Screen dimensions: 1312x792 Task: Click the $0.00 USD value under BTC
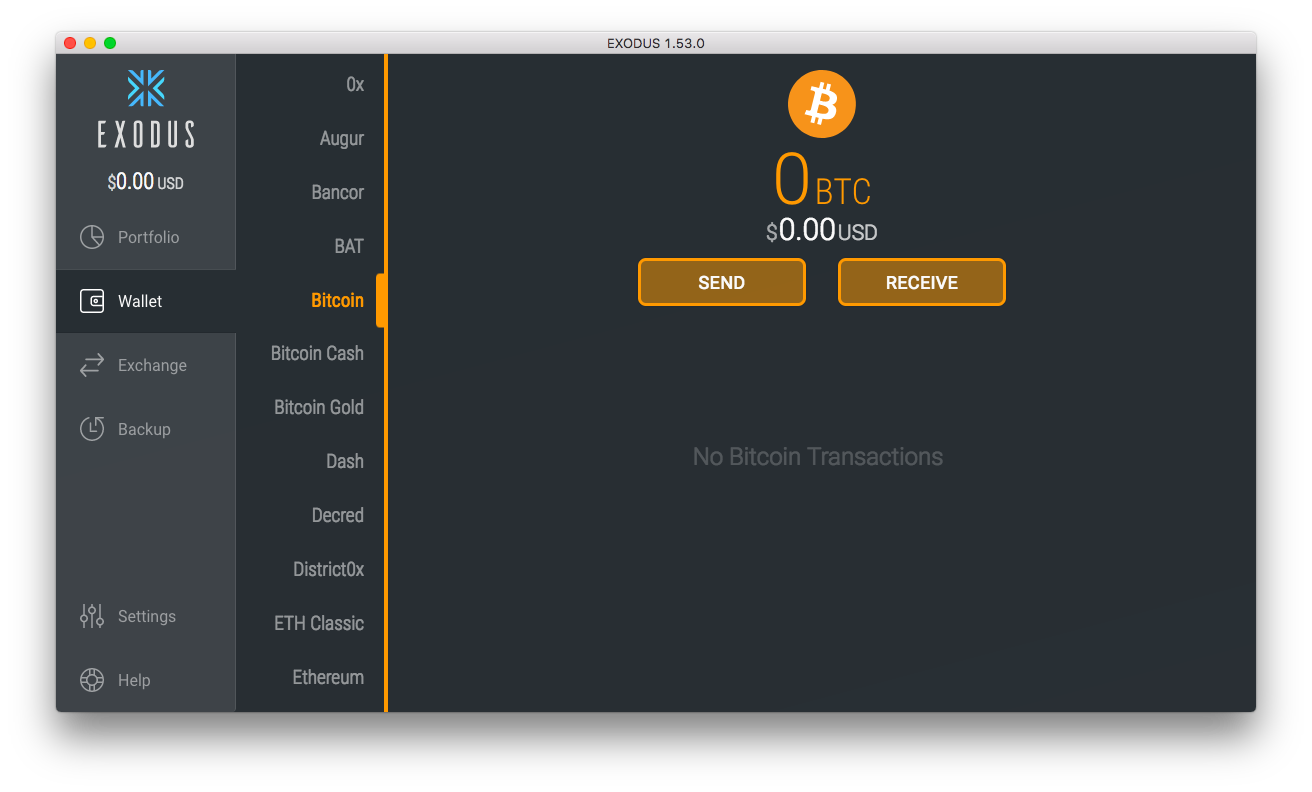point(822,231)
